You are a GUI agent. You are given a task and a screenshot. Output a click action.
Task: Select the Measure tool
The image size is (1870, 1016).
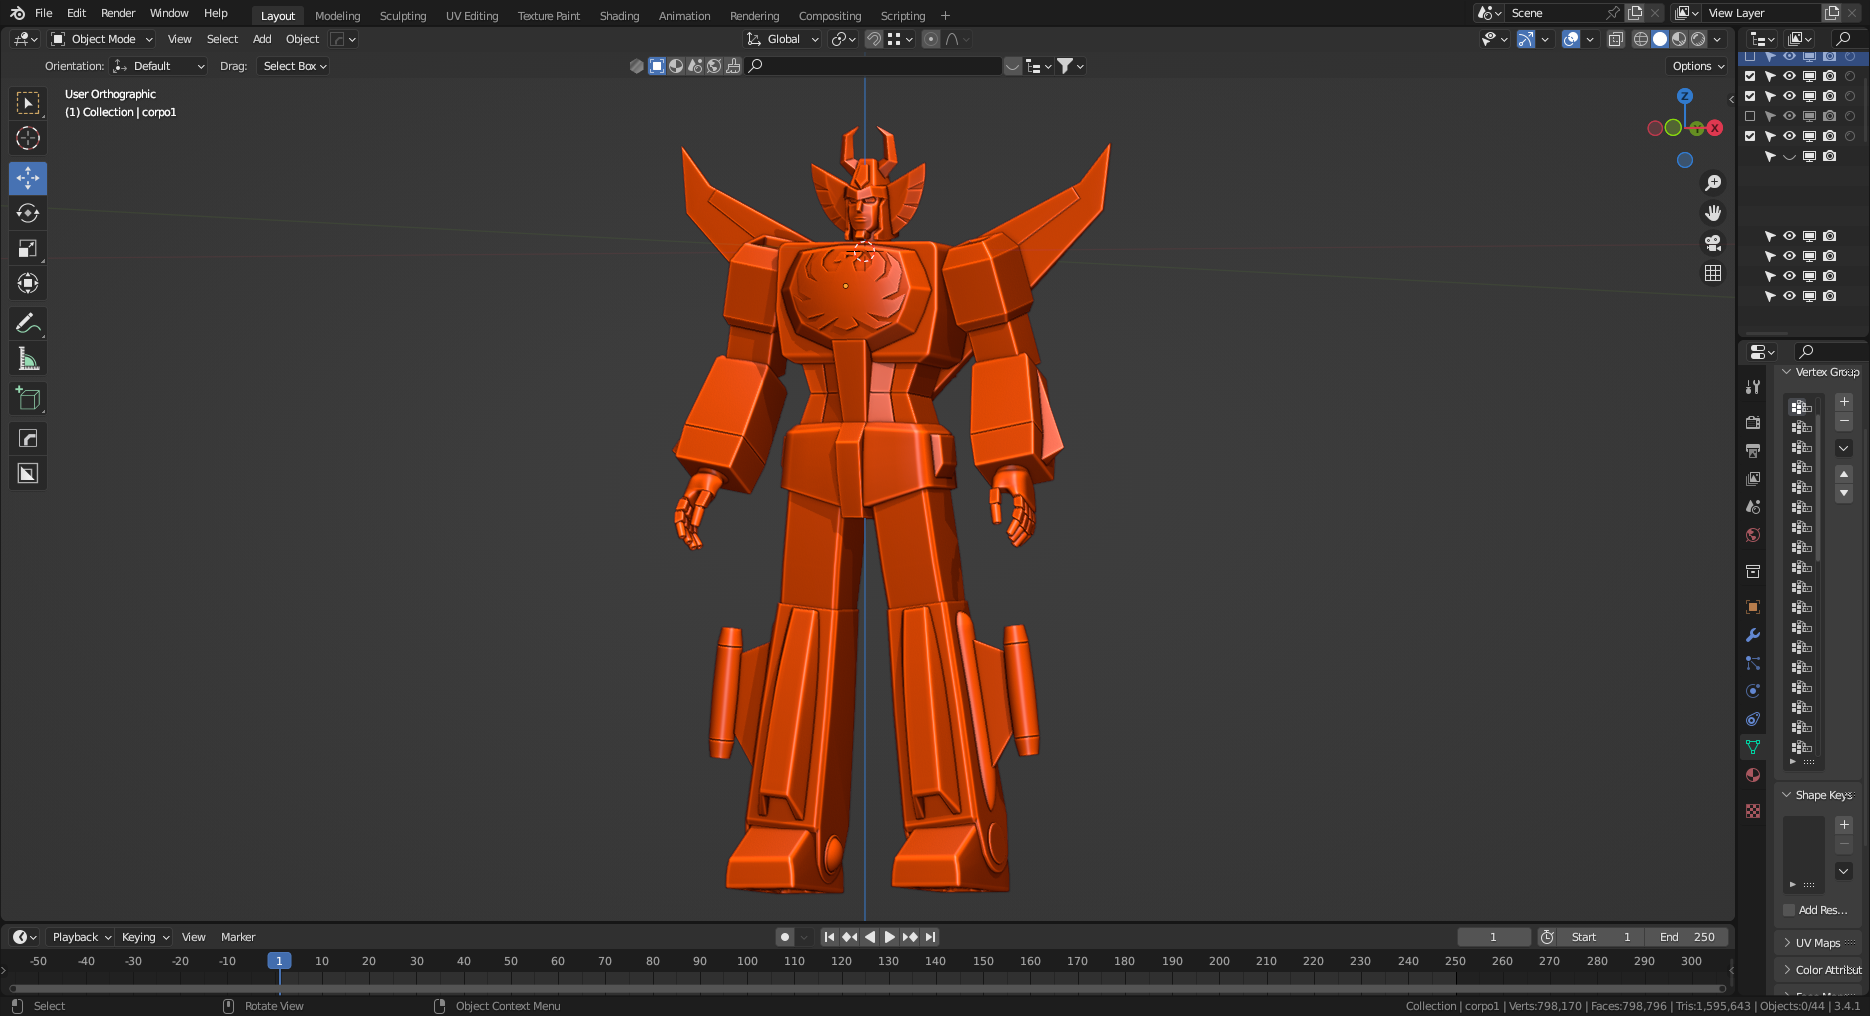click(x=28, y=358)
